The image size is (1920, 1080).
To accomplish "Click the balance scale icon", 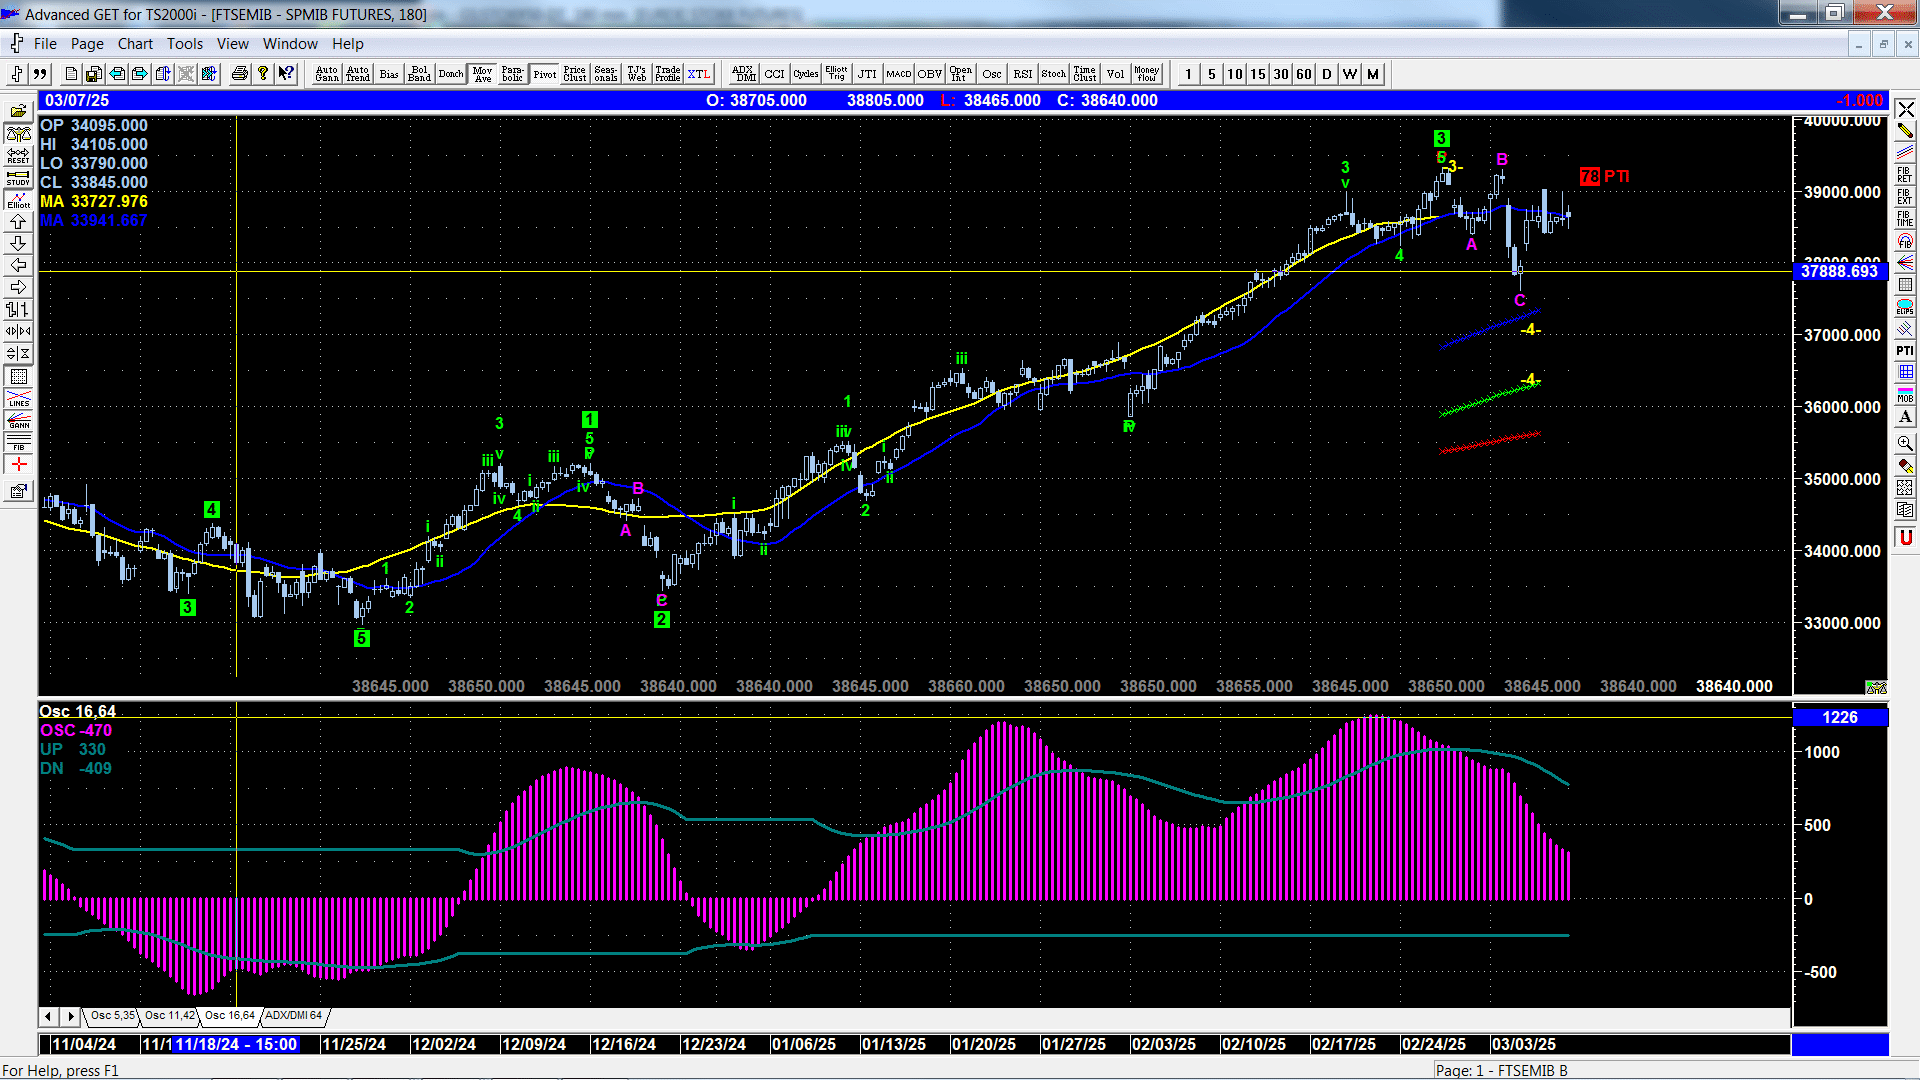I will click(18, 133).
